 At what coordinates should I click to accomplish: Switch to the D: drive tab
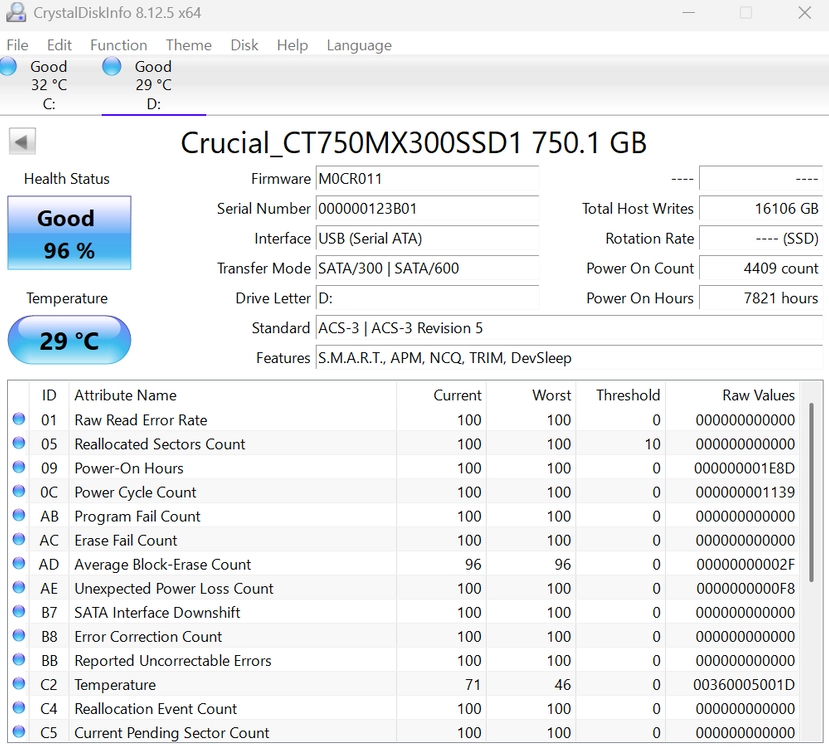[x=153, y=85]
